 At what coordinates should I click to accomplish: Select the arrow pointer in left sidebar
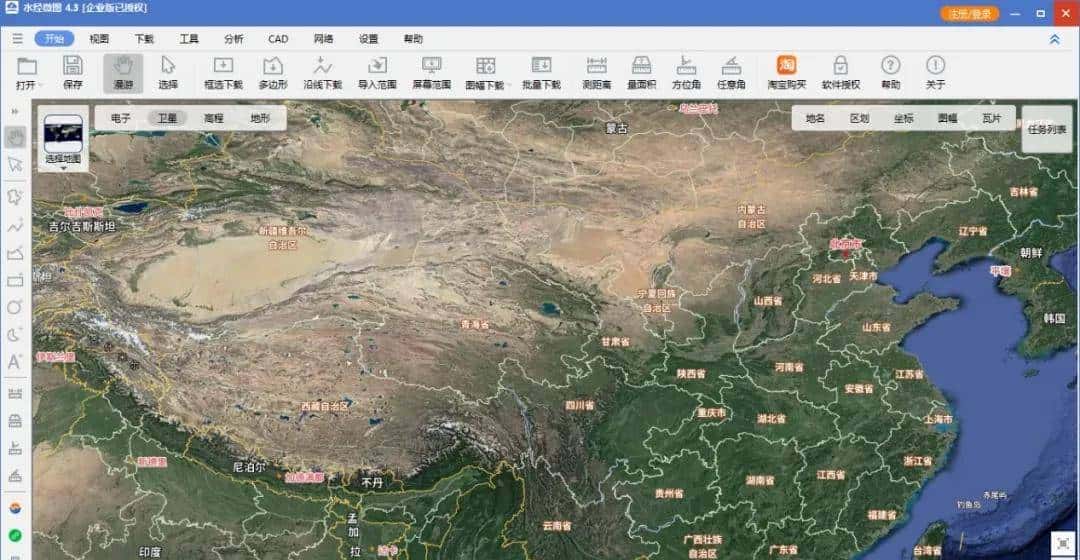point(15,165)
